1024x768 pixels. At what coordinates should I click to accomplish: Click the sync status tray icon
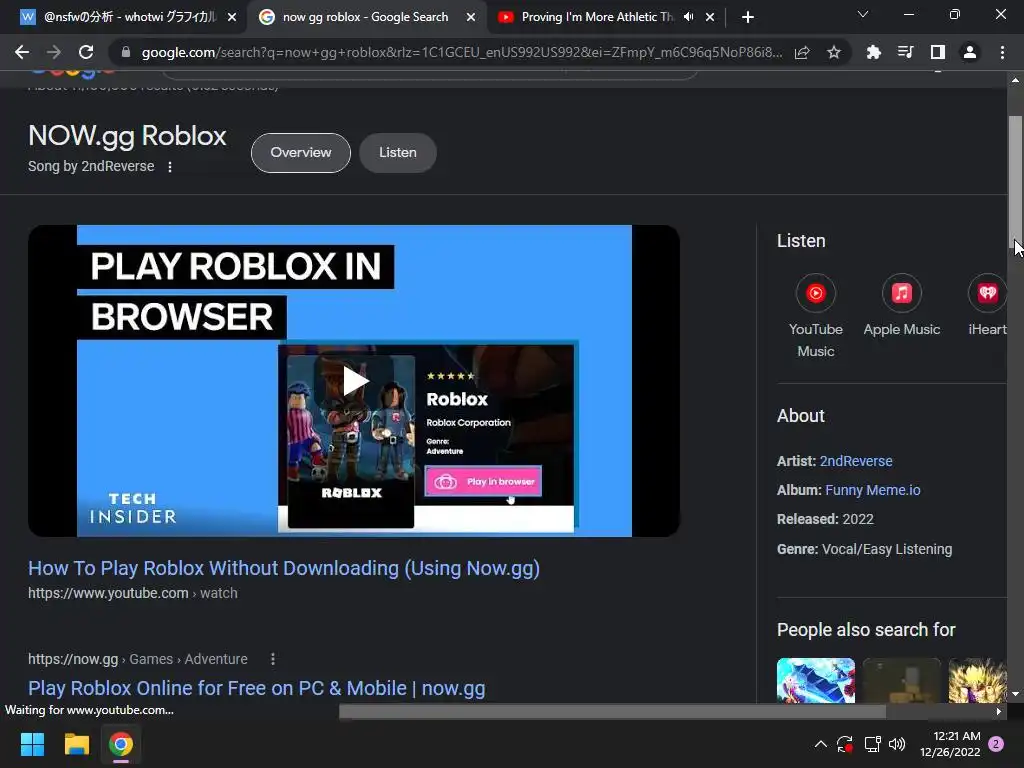(x=844, y=744)
